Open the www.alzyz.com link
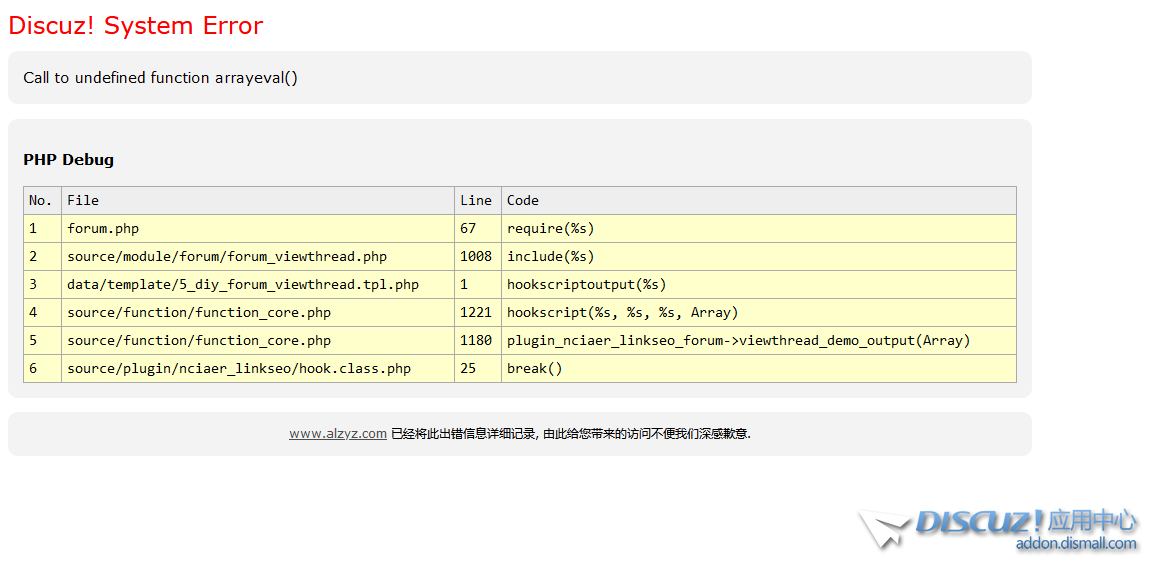1155x569 pixels. [x=338, y=434]
